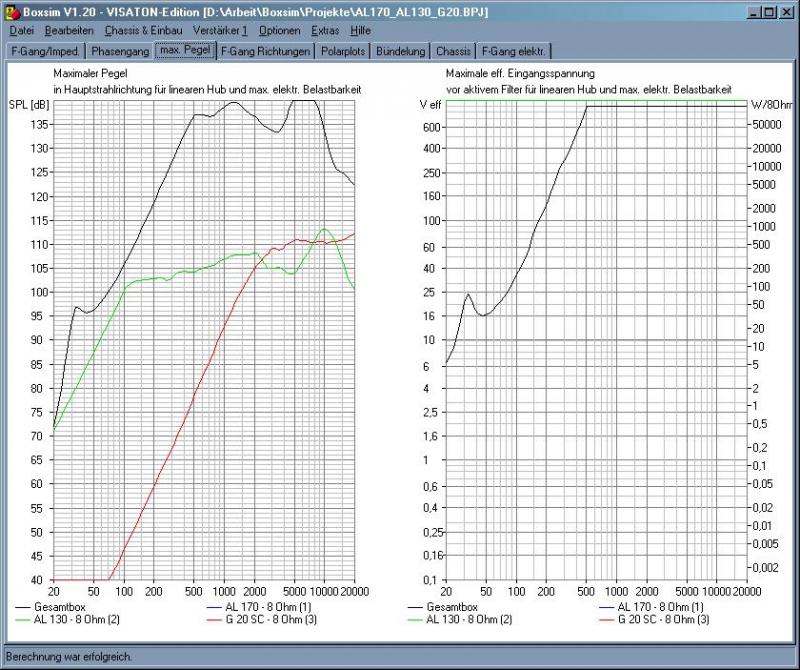Open the Hilfe menu
This screenshot has width=800, height=670.
pyautogui.click(x=360, y=31)
